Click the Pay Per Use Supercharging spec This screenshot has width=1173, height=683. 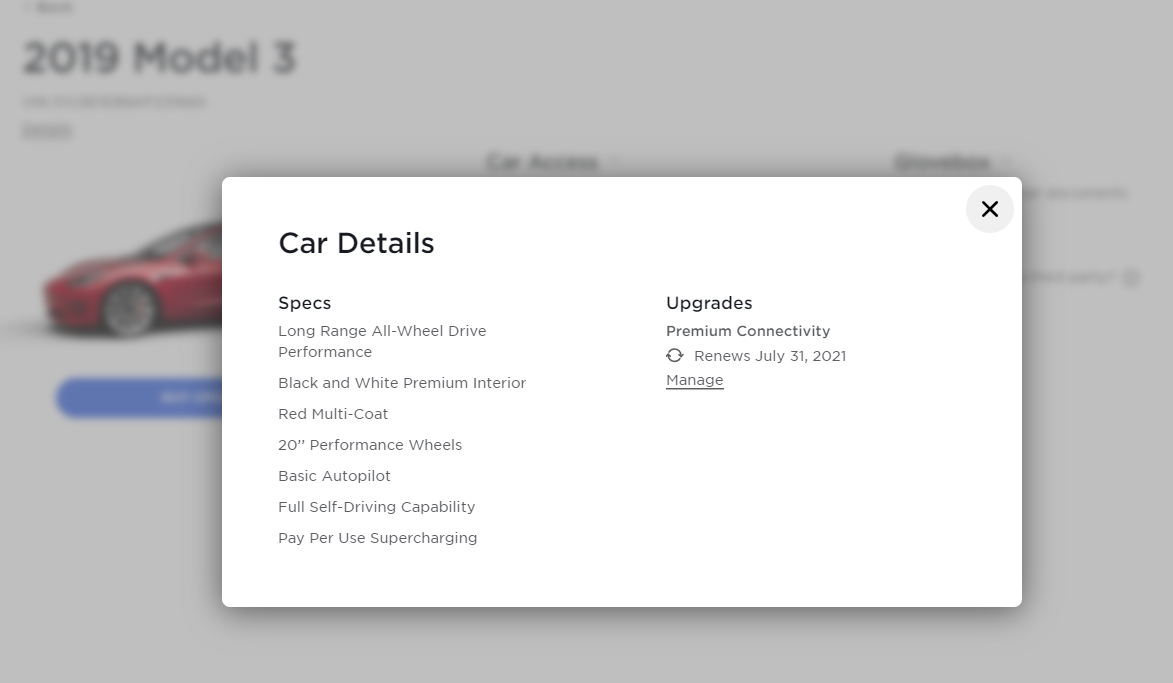377,538
